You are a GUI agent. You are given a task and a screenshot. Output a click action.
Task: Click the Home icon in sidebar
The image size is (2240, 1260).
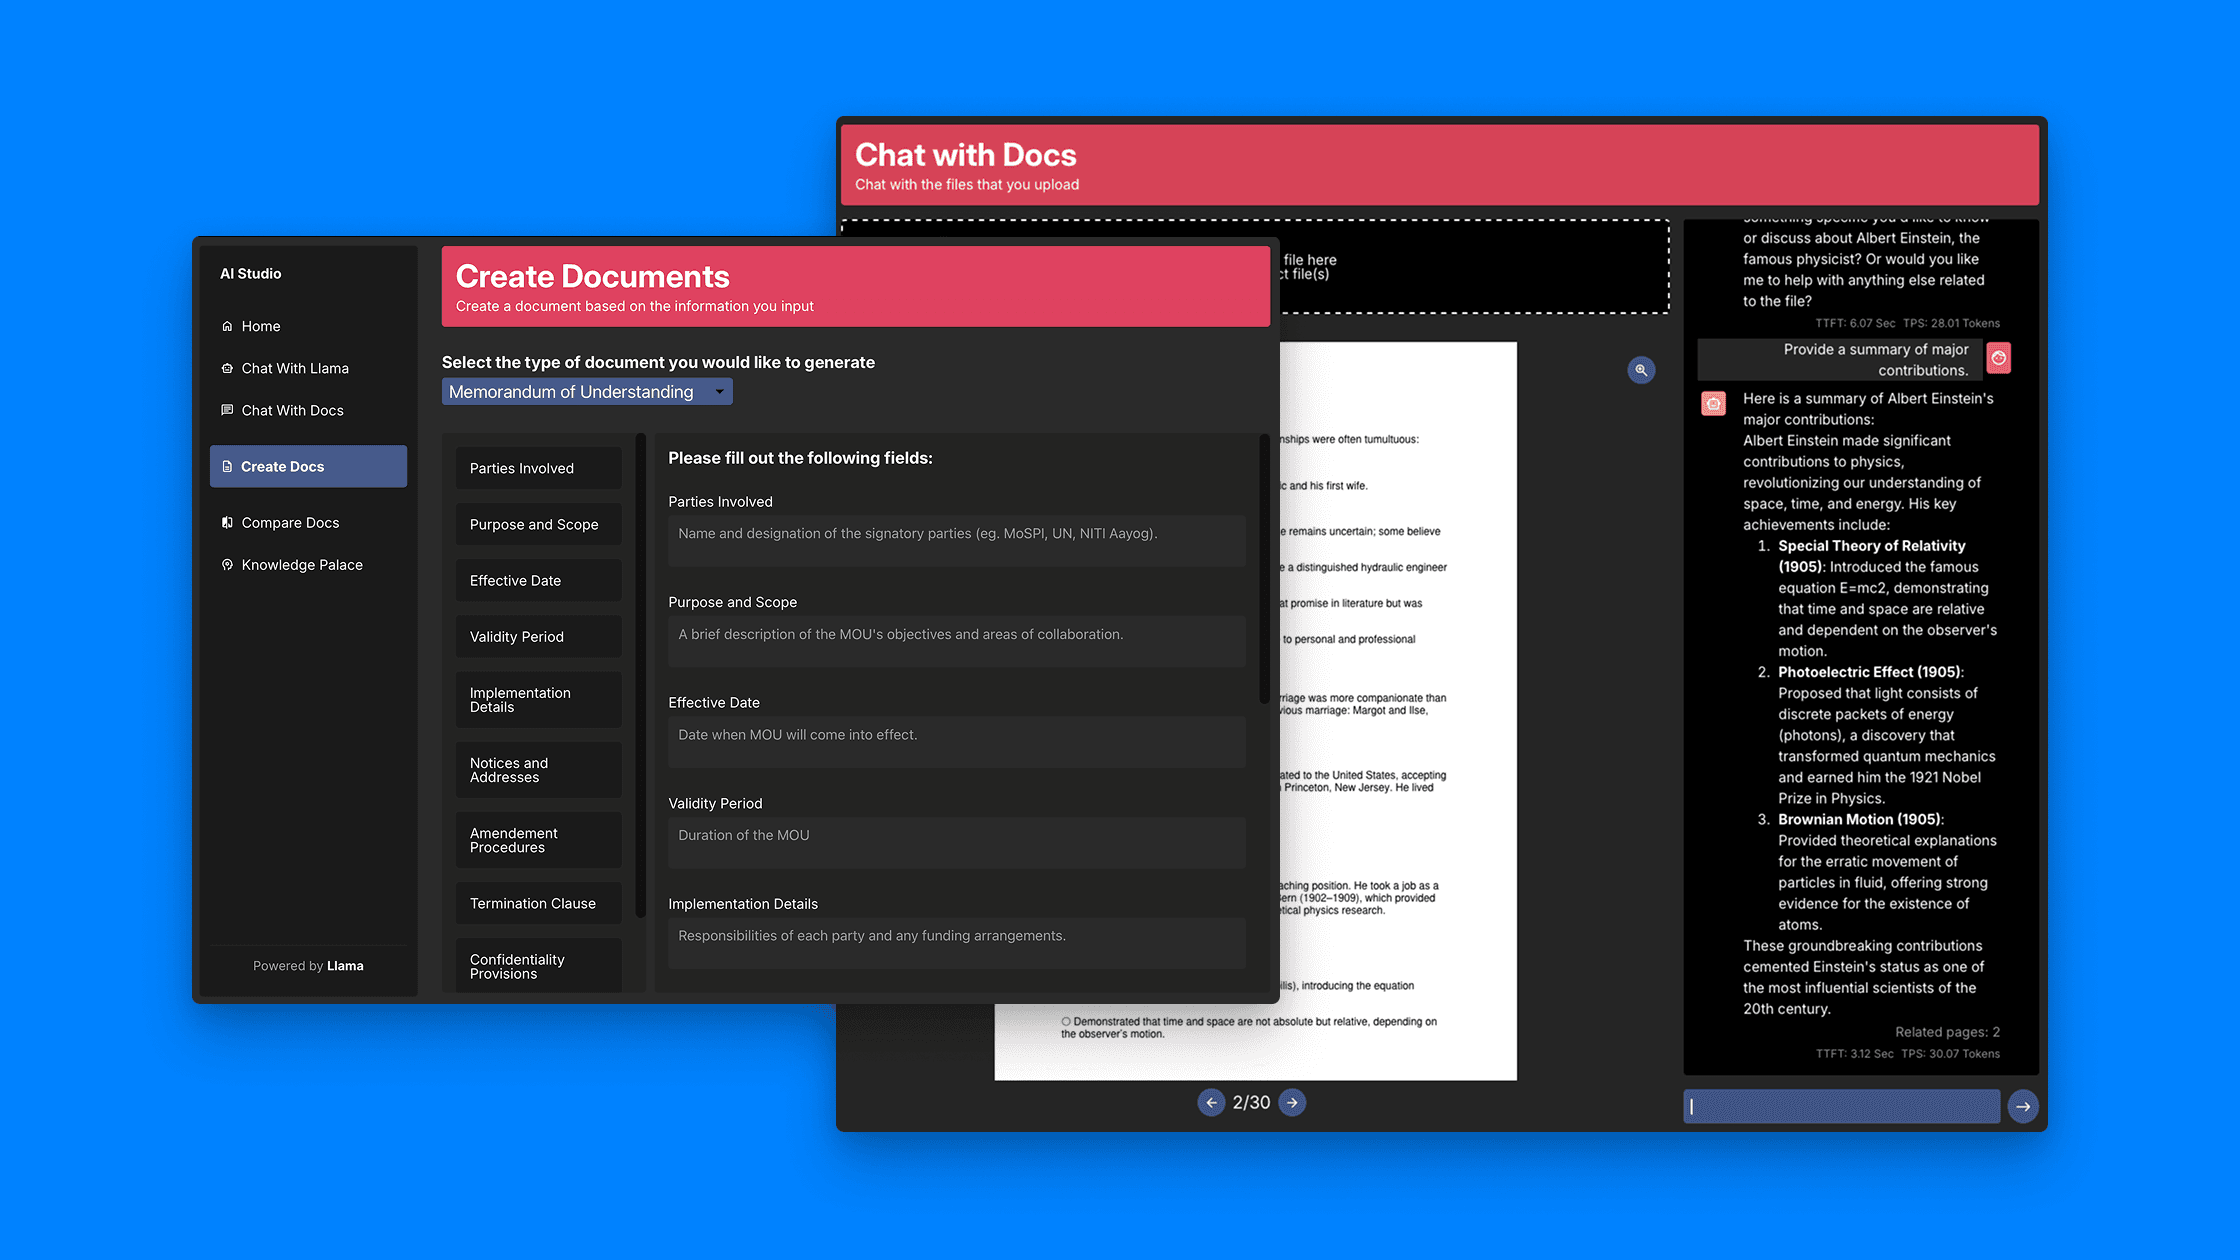click(227, 326)
